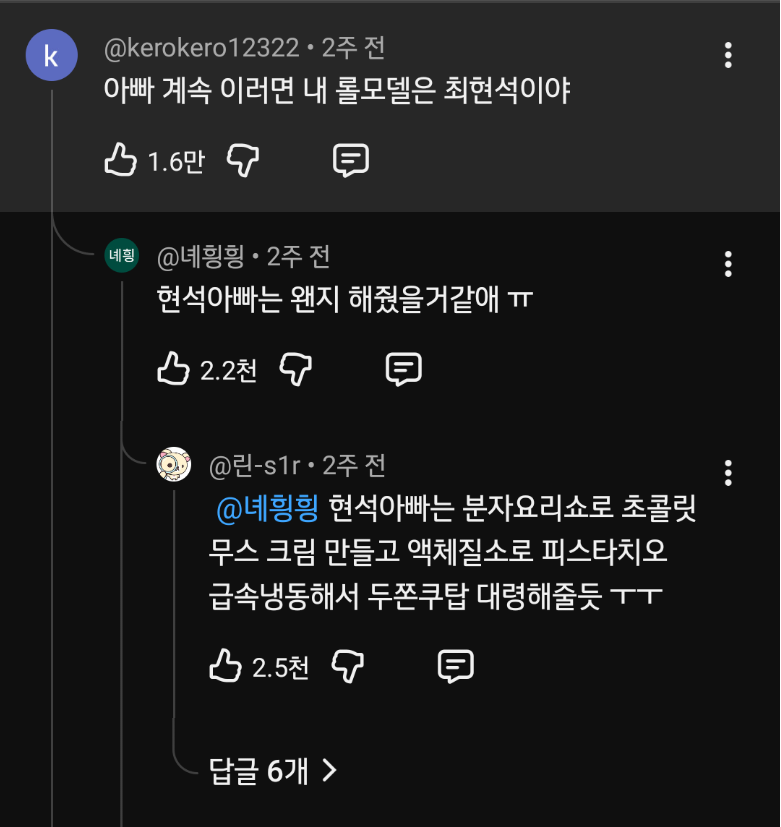
Task: Open the blue @네힝힝 mention link
Action: [267, 508]
